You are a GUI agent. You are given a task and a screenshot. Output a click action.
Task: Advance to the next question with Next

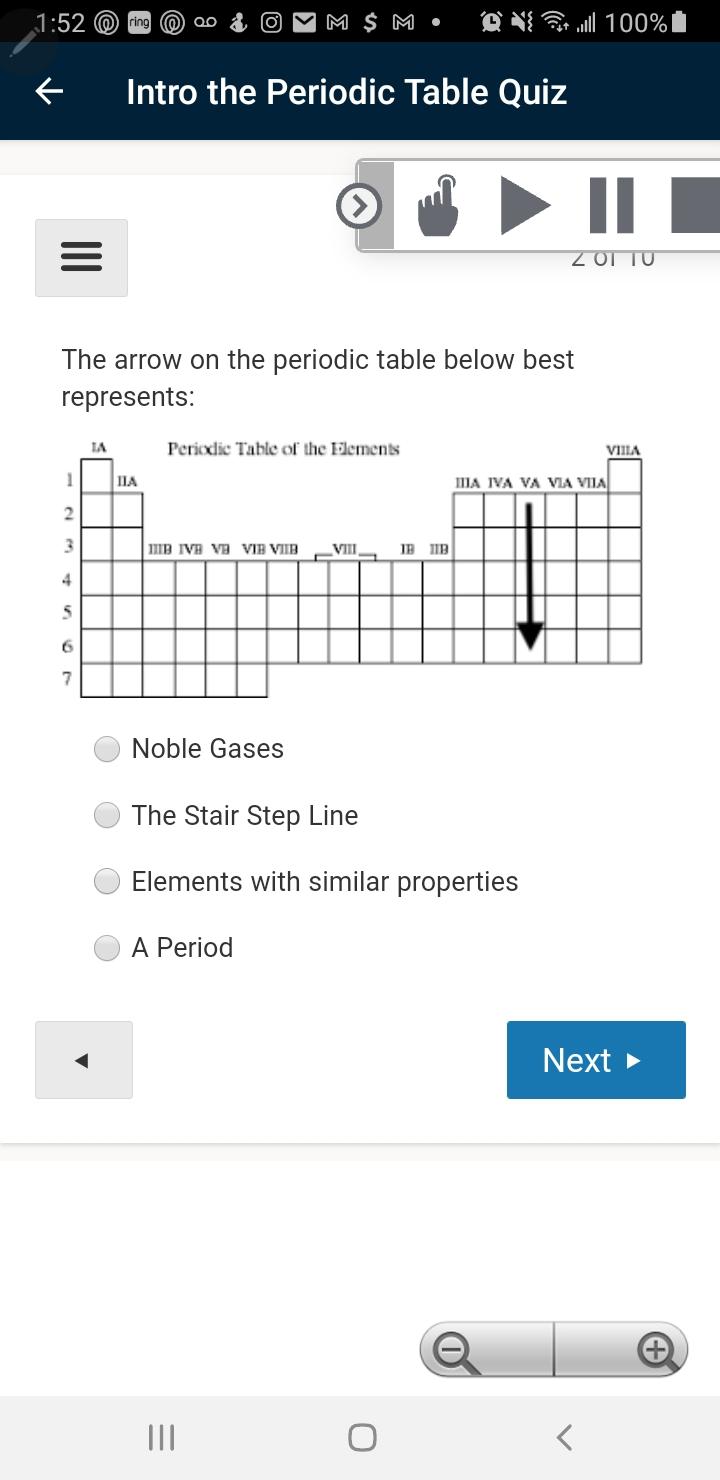(x=596, y=1060)
